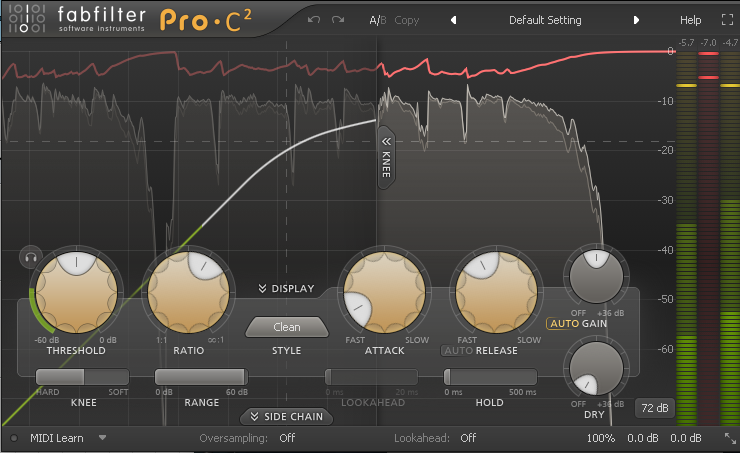This screenshot has width=740, height=453.
Task: Go to next preset arrow
Action: click(x=636, y=20)
